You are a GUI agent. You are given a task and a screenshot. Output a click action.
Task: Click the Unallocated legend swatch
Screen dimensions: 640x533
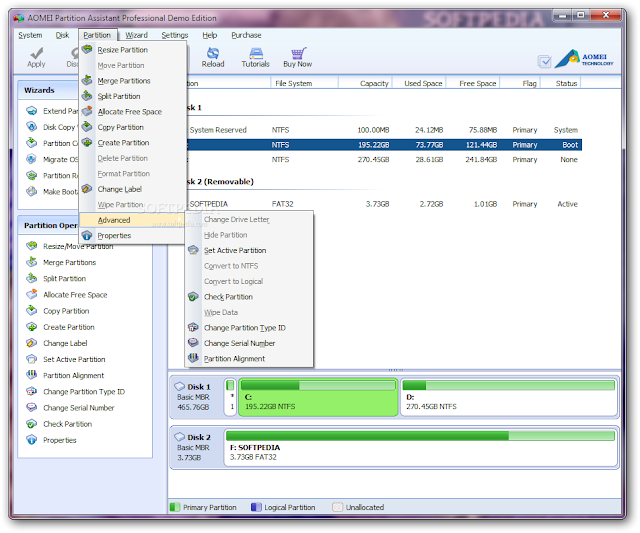pyautogui.click(x=338, y=507)
